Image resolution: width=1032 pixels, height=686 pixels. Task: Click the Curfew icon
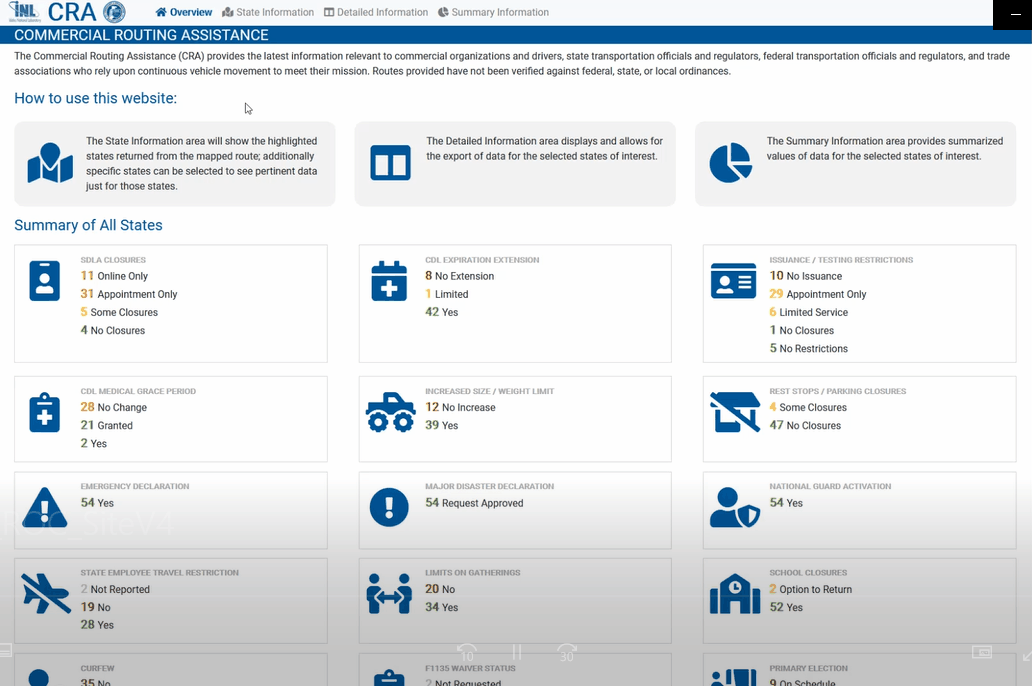coord(39,677)
